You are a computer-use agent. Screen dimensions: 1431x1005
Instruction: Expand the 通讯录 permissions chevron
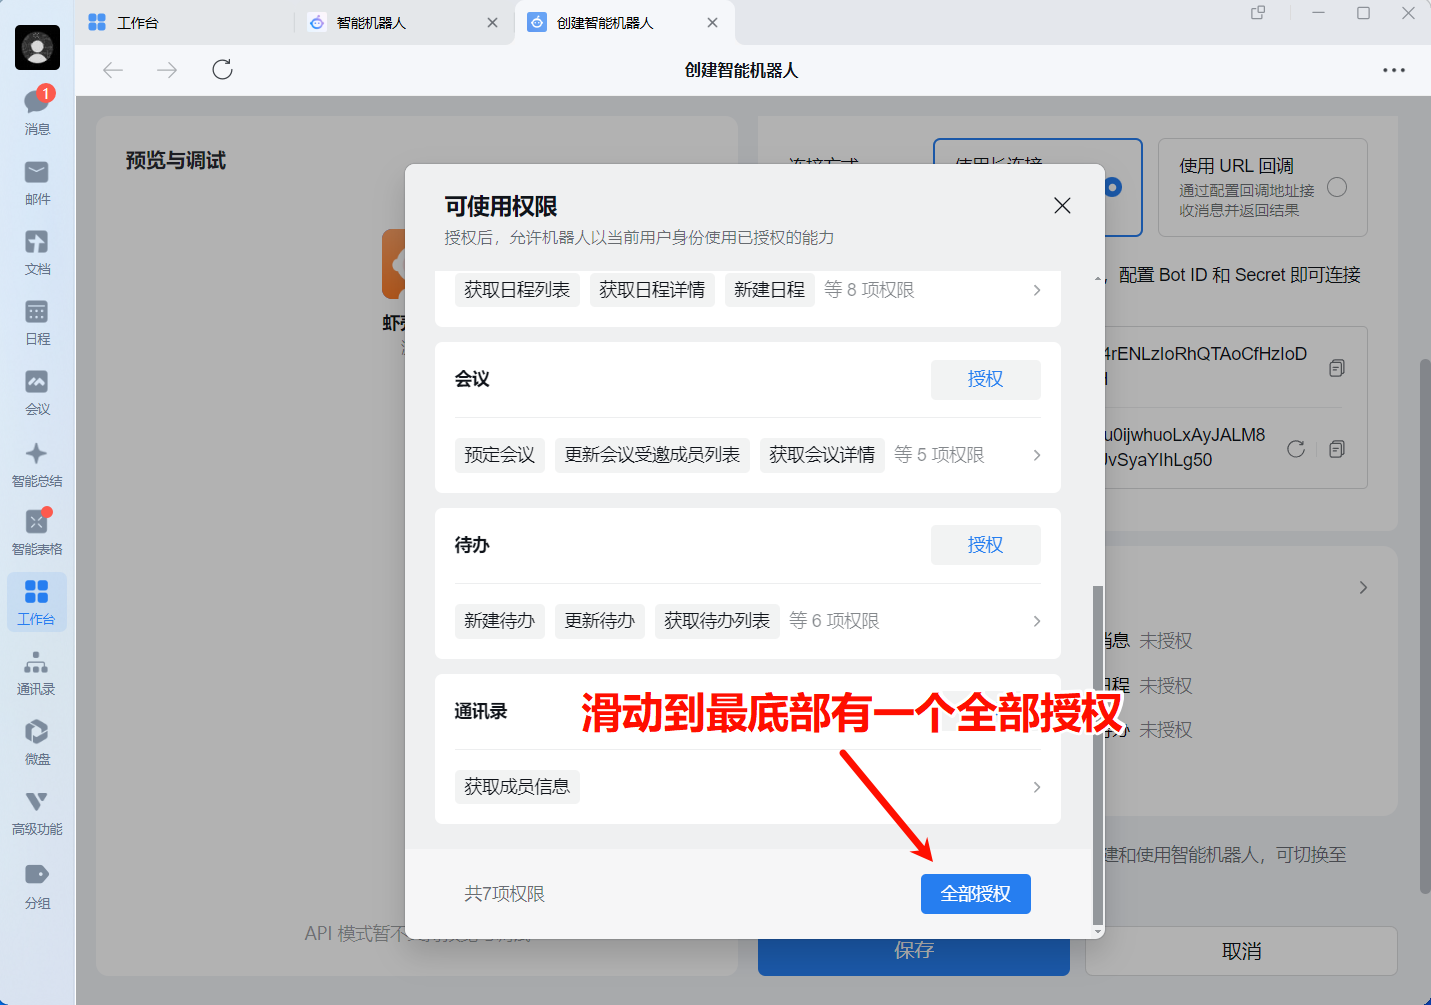(1037, 787)
